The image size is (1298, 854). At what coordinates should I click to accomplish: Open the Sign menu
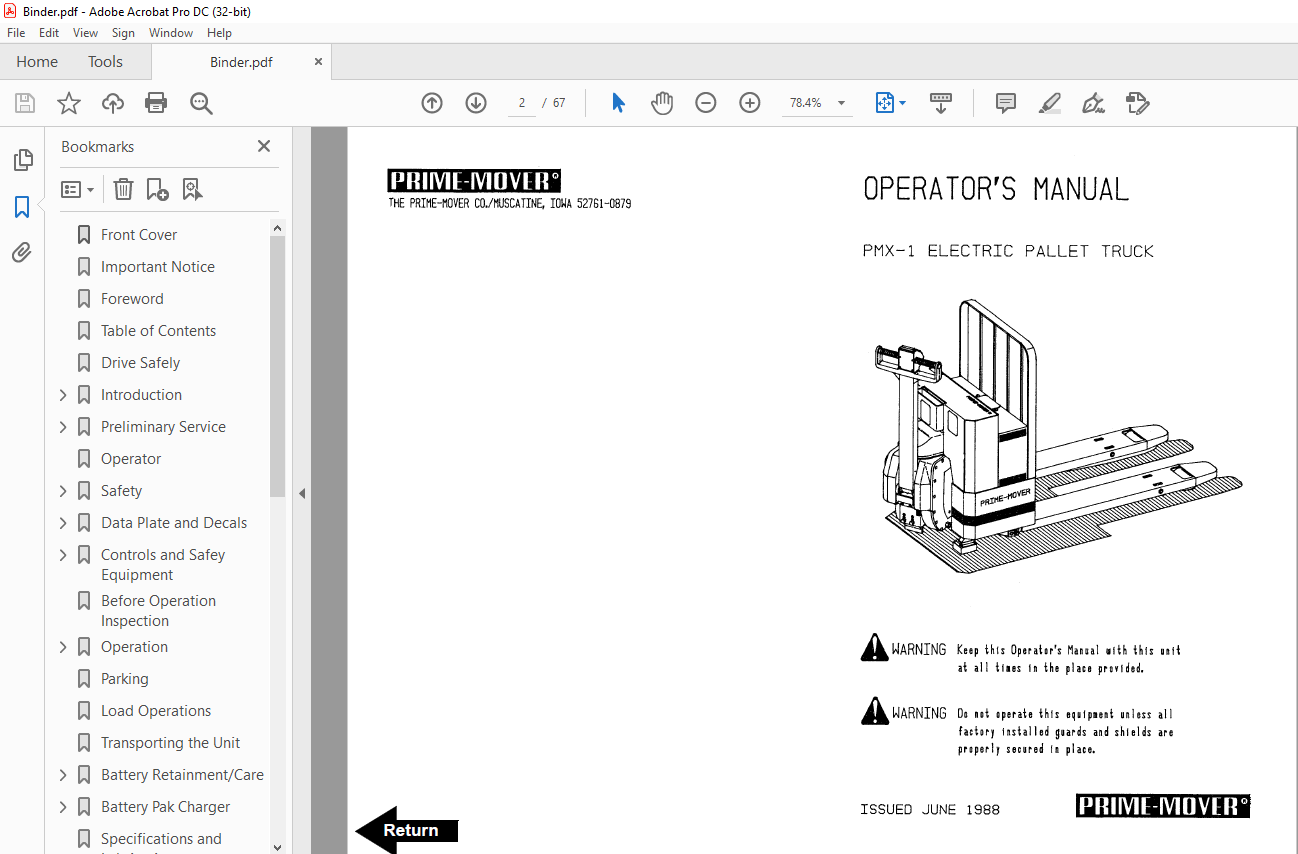123,33
